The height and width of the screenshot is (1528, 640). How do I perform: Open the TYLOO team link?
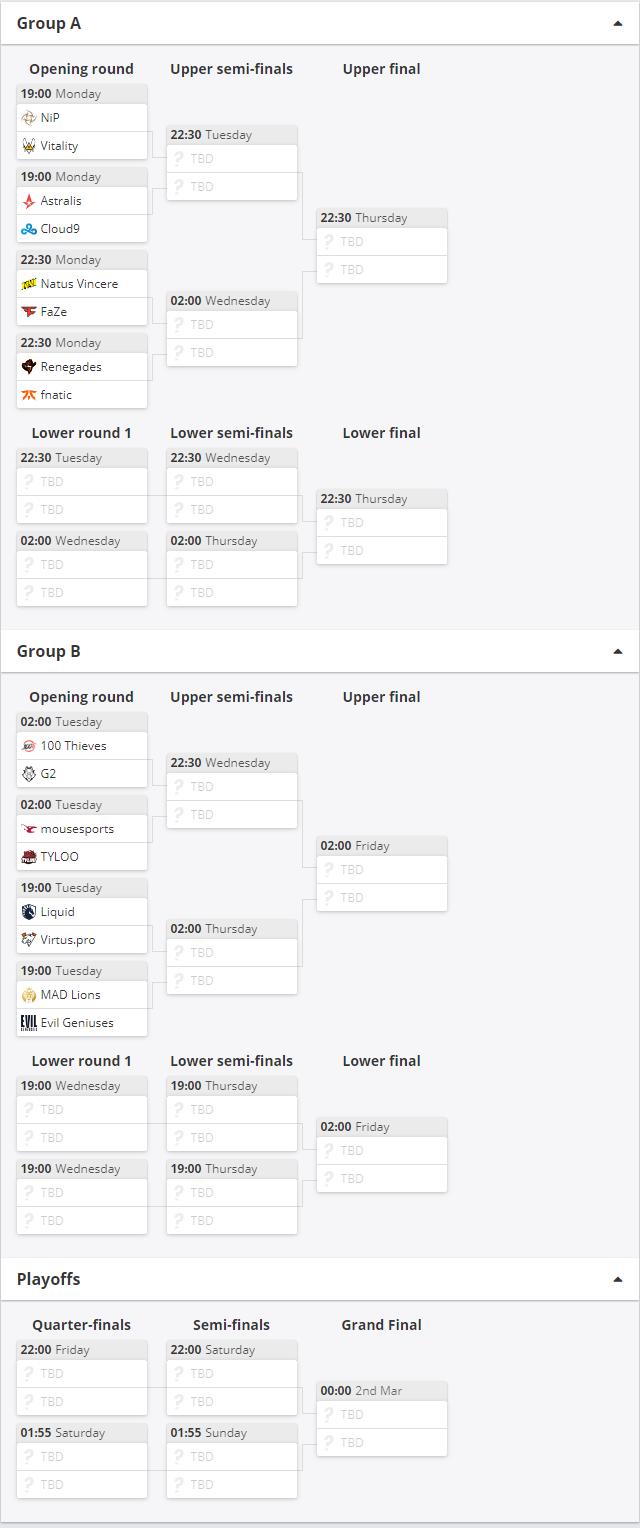(59, 857)
